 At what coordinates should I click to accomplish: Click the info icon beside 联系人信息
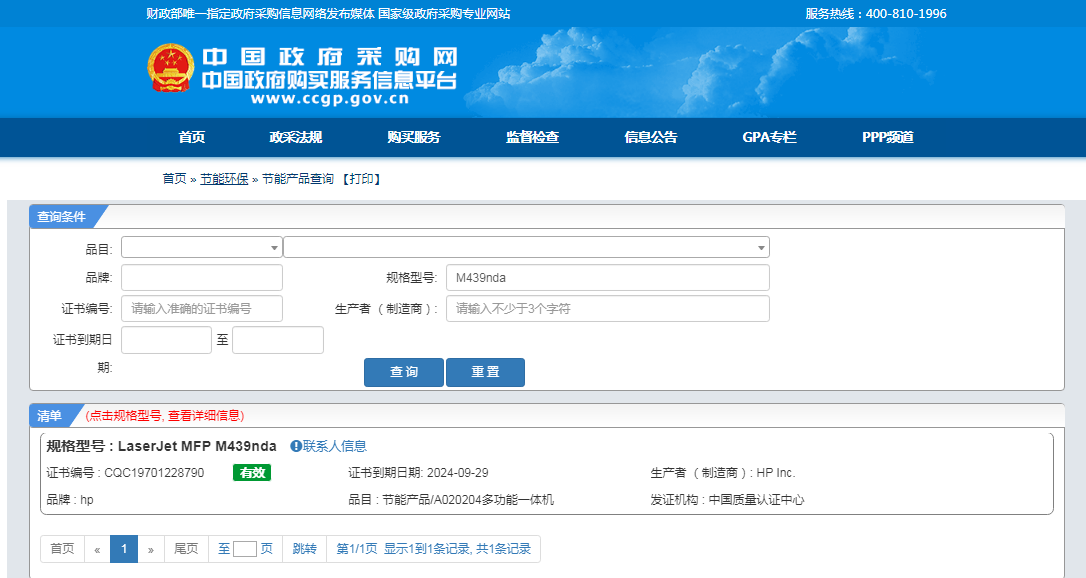click(x=296, y=446)
